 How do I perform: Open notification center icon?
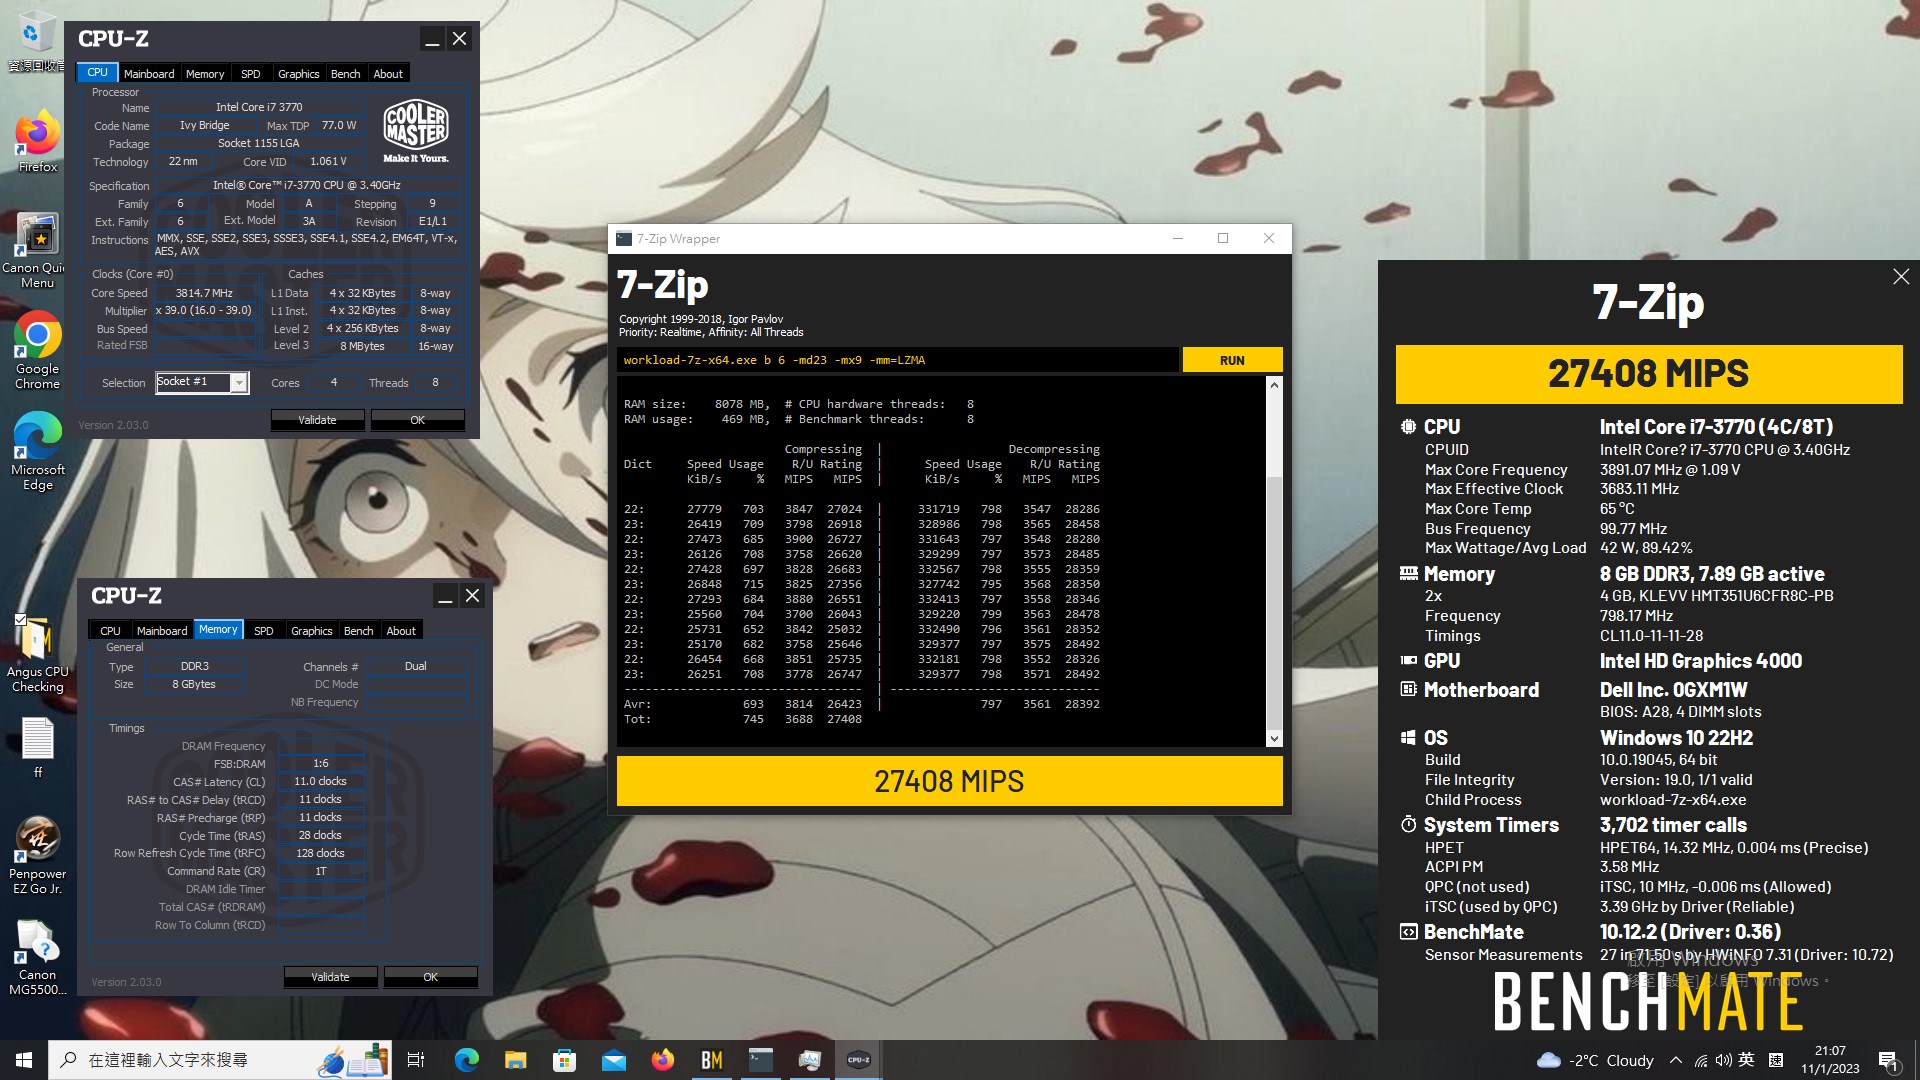click(x=1888, y=1060)
